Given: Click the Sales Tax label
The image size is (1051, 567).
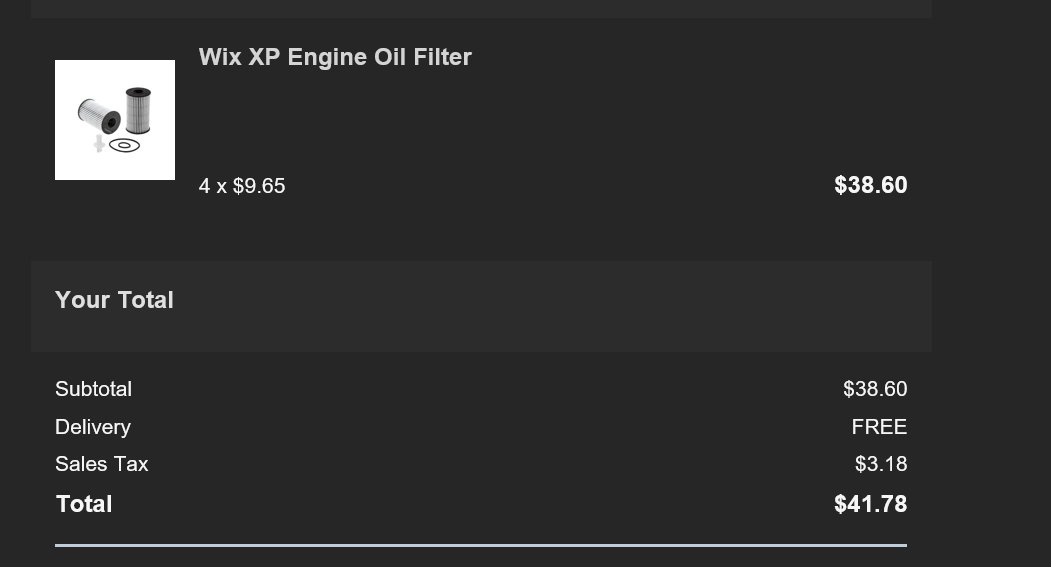Looking at the screenshot, I should click(102, 464).
